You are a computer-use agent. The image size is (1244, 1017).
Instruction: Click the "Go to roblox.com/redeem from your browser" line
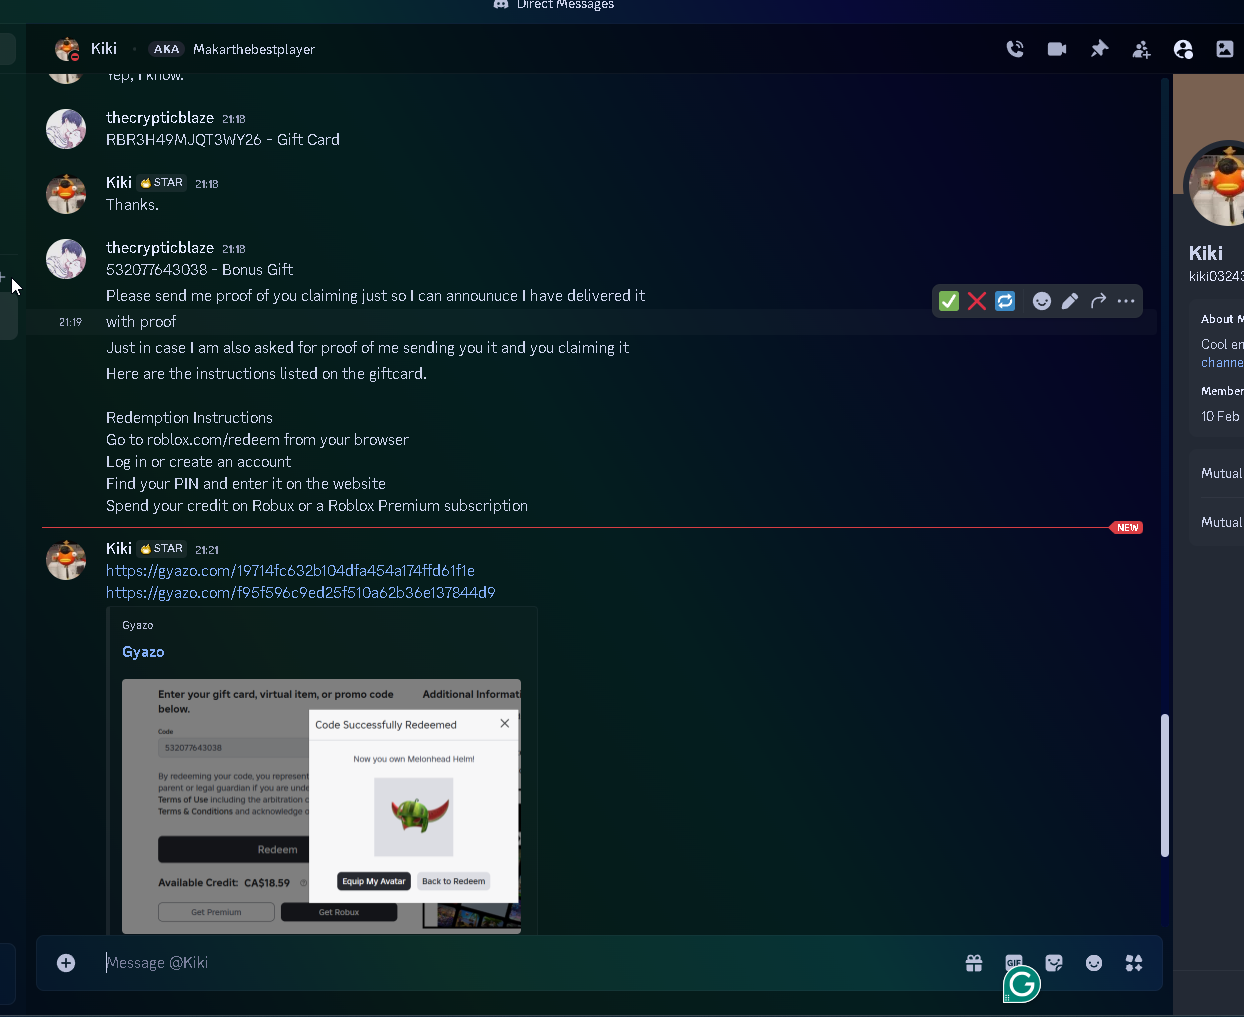click(x=258, y=440)
